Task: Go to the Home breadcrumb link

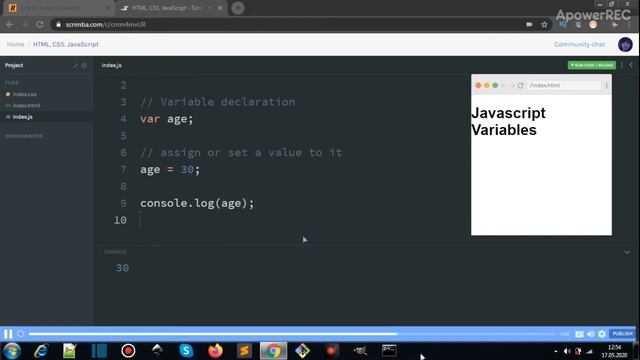Action: [16, 44]
